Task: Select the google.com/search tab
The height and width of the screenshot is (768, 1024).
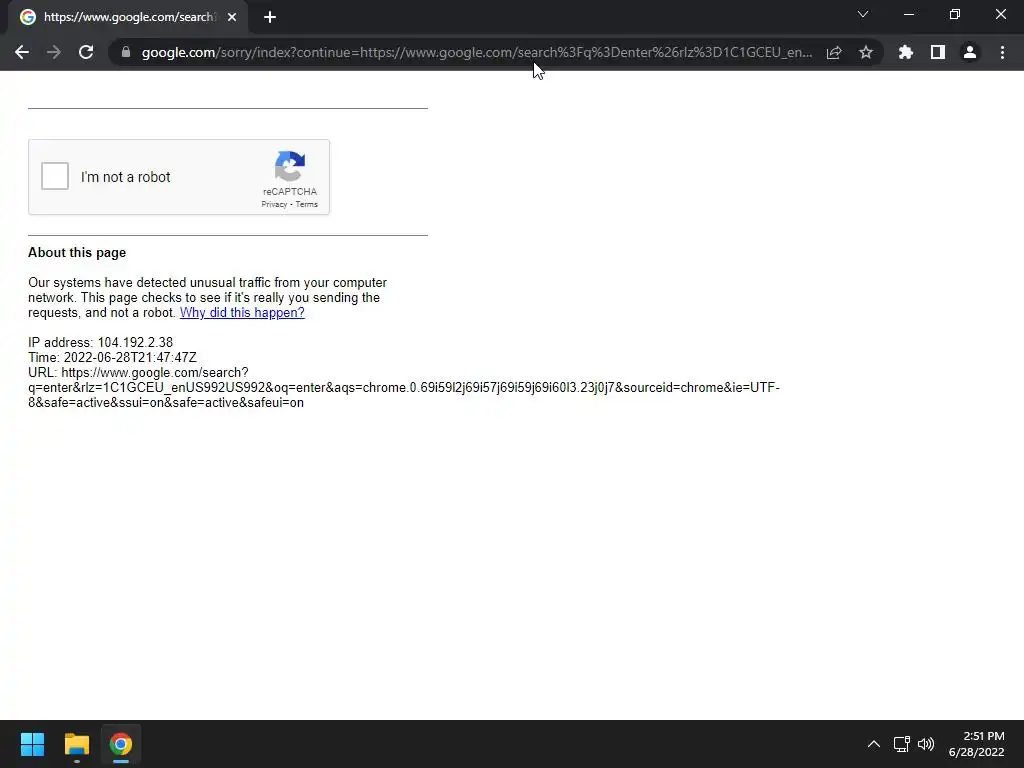Action: pos(128,17)
